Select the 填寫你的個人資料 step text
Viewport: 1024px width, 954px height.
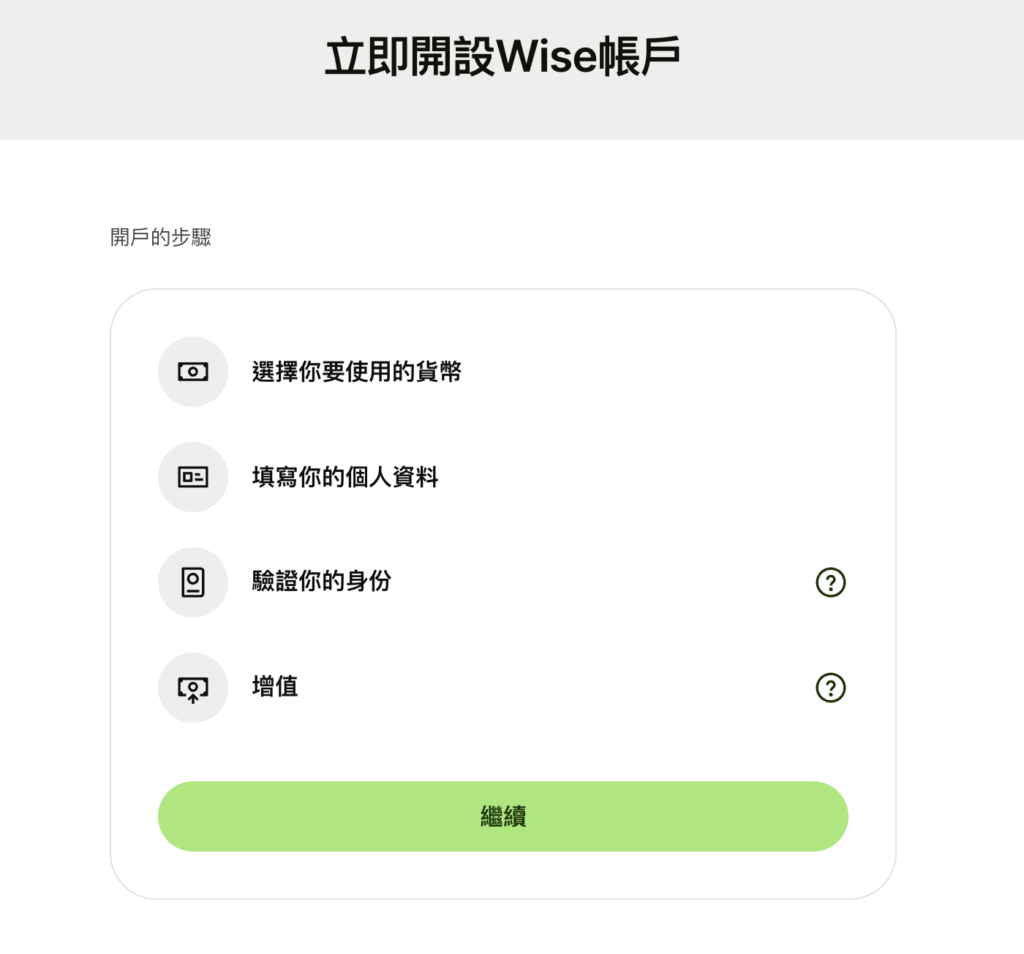(x=345, y=477)
